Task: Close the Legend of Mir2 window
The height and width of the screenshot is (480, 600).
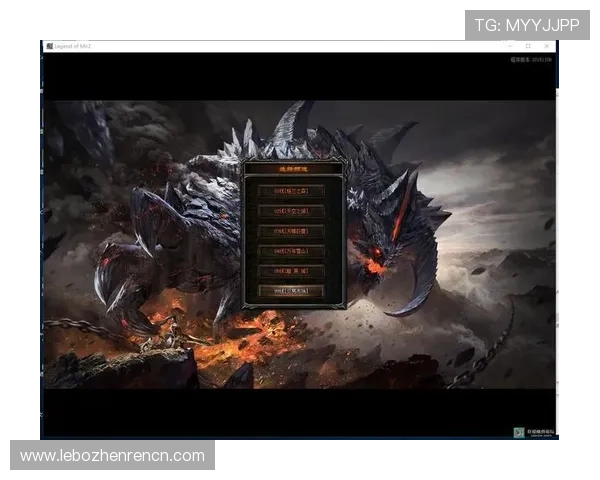Action: pos(547,46)
